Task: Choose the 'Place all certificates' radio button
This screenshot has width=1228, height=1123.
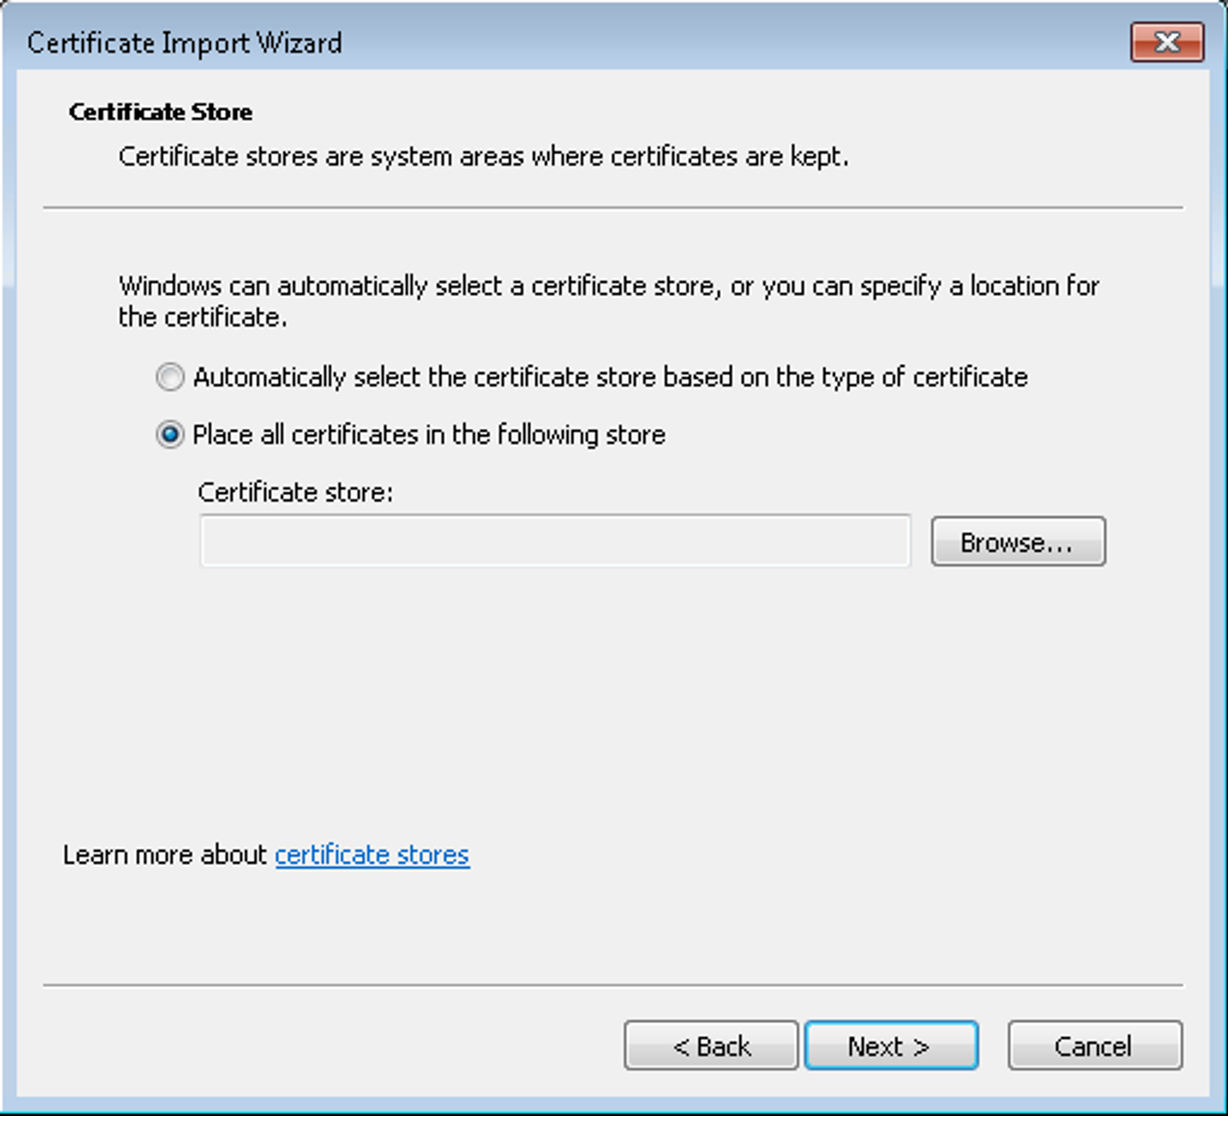Action: coord(170,435)
